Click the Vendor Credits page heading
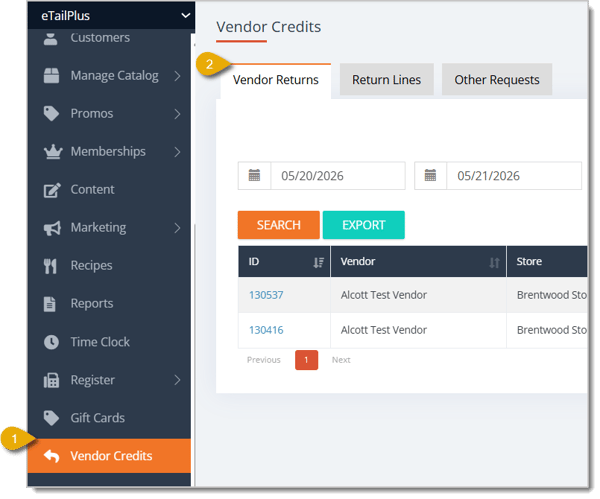This screenshot has height=499, width=600. [x=269, y=27]
